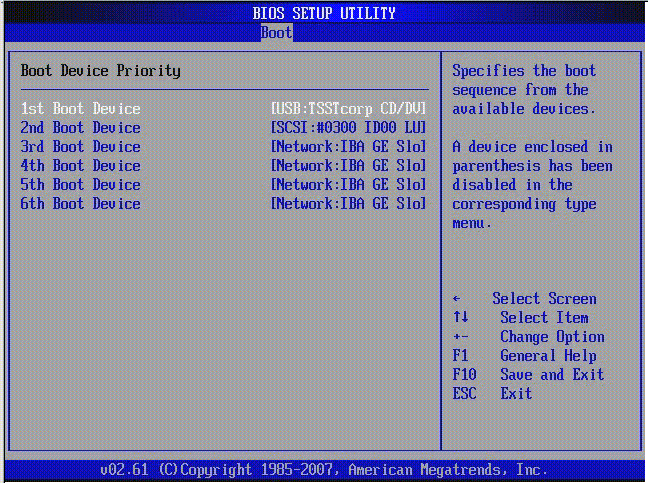
Task: Click the ESC key label in legend
Action: click(x=464, y=394)
